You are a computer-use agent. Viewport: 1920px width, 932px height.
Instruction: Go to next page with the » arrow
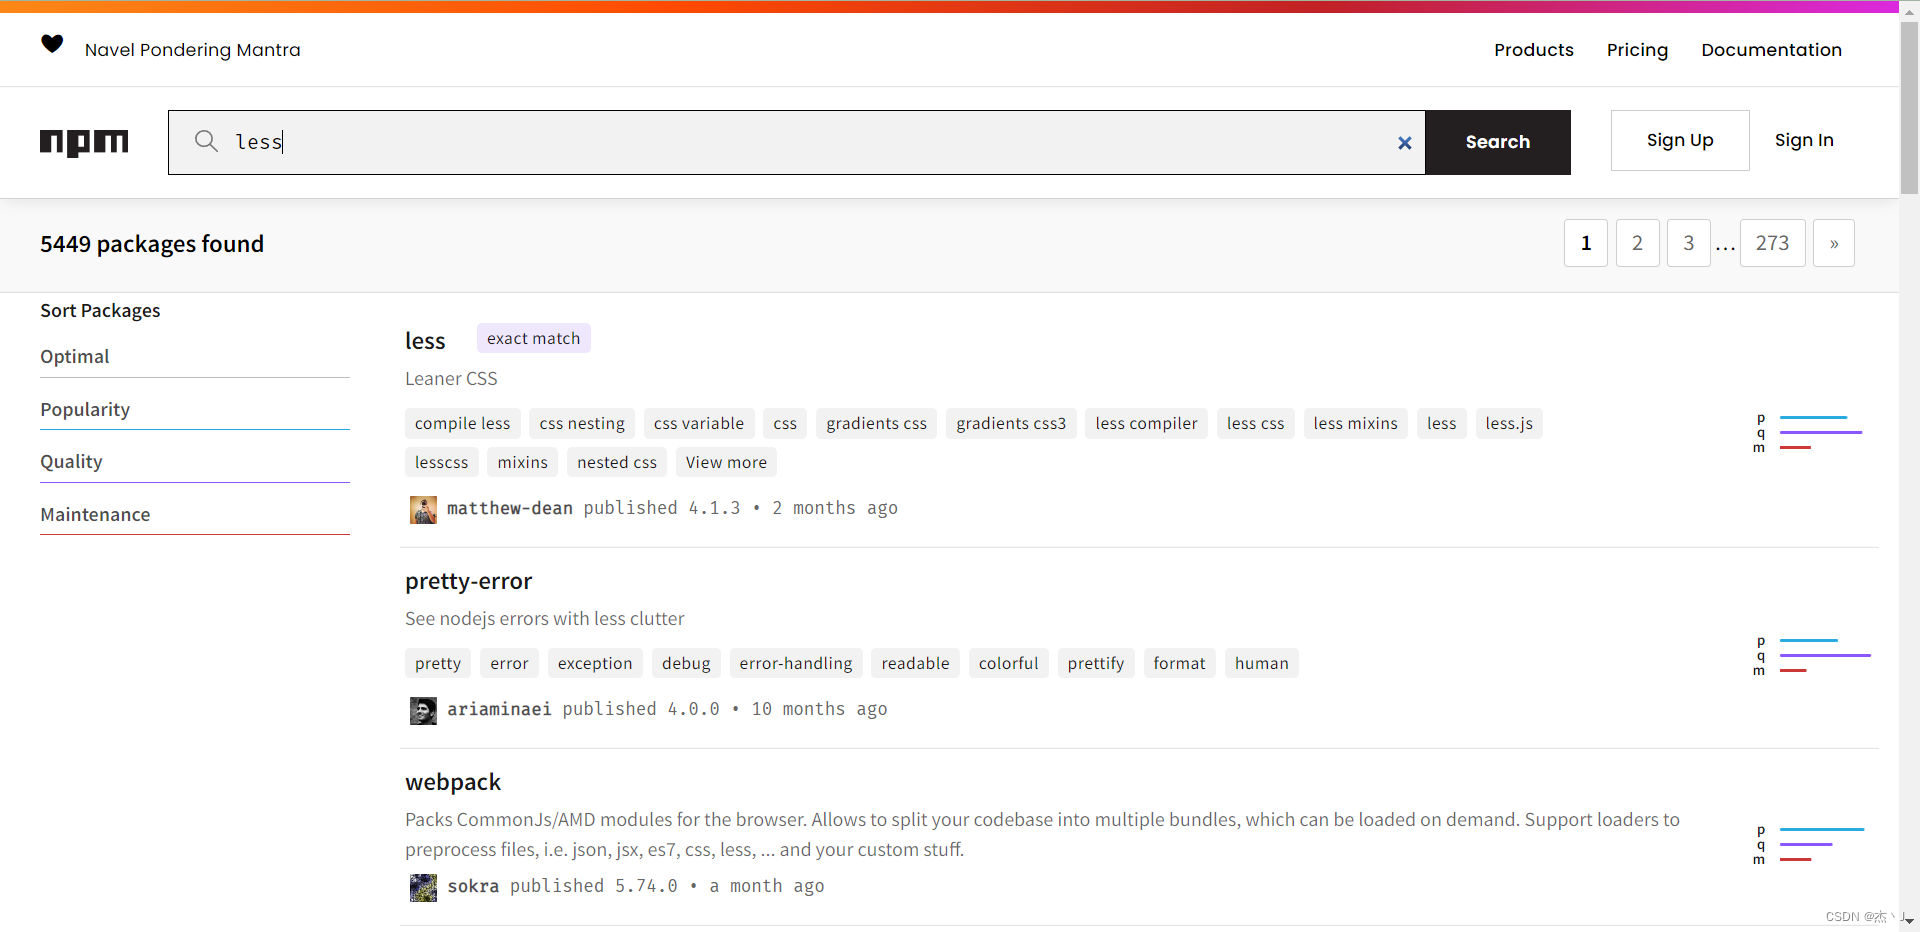pyautogui.click(x=1833, y=243)
